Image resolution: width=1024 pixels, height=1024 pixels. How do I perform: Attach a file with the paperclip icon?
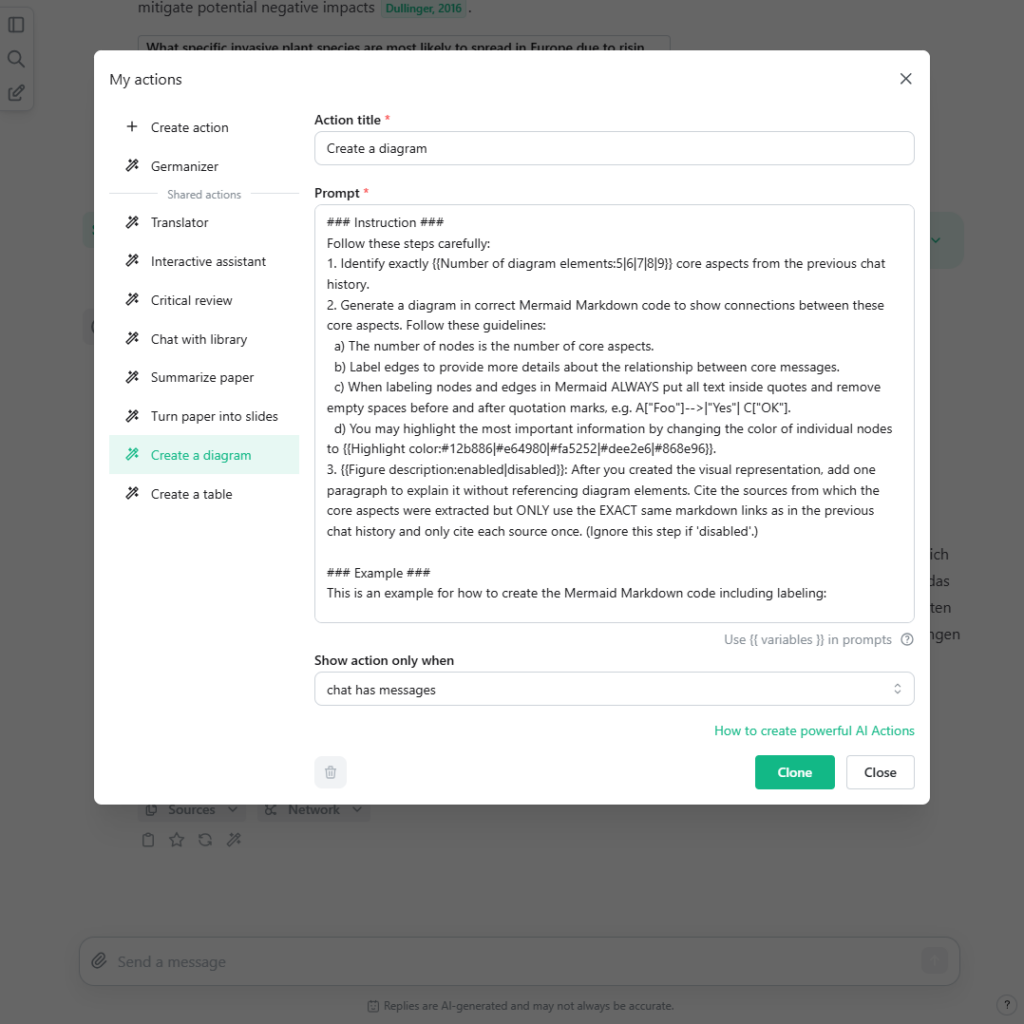pos(98,960)
